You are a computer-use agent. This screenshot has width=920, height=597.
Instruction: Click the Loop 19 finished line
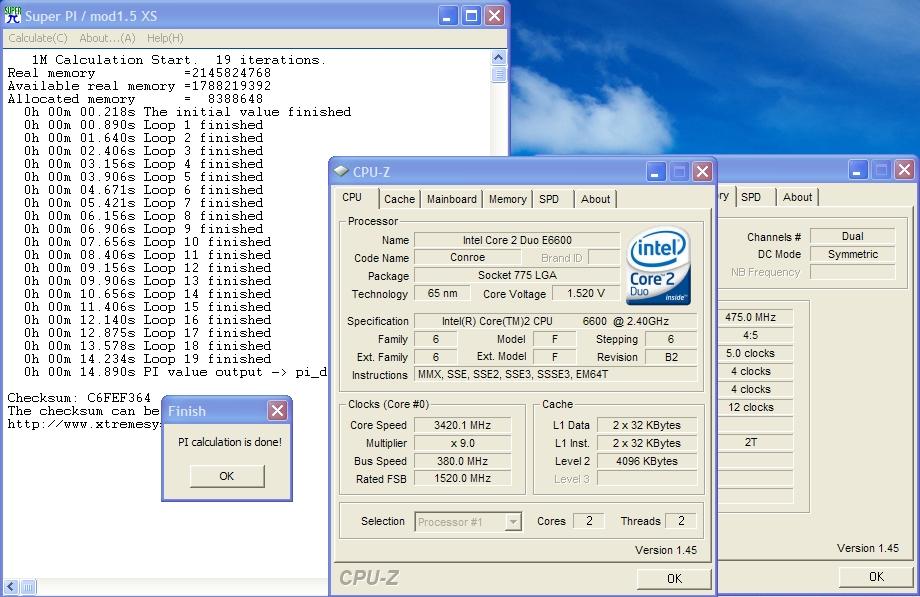coord(147,359)
